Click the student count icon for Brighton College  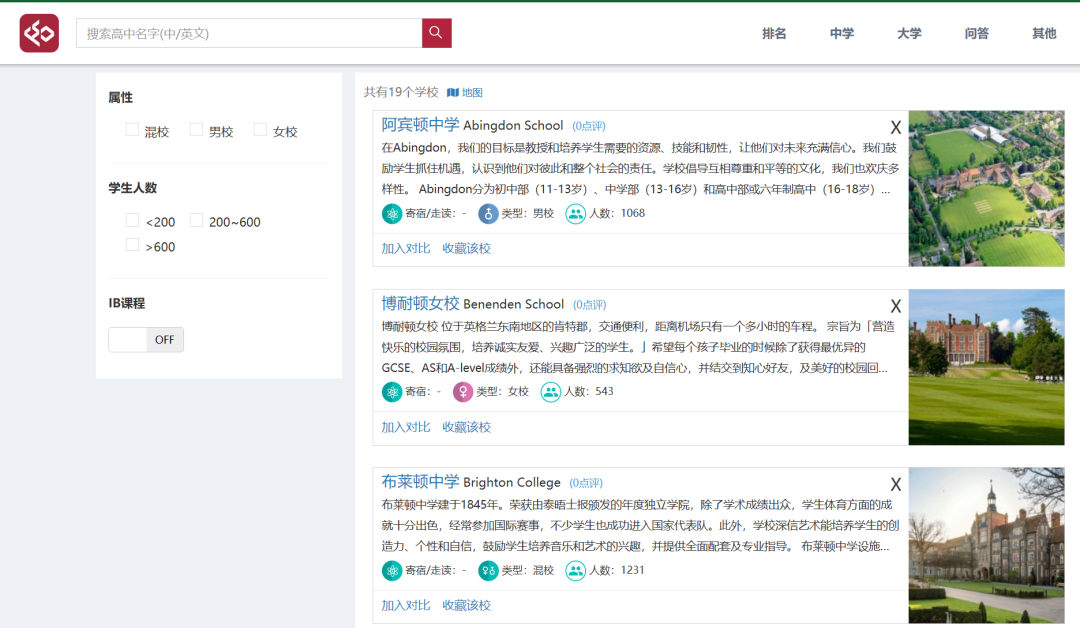[575, 570]
